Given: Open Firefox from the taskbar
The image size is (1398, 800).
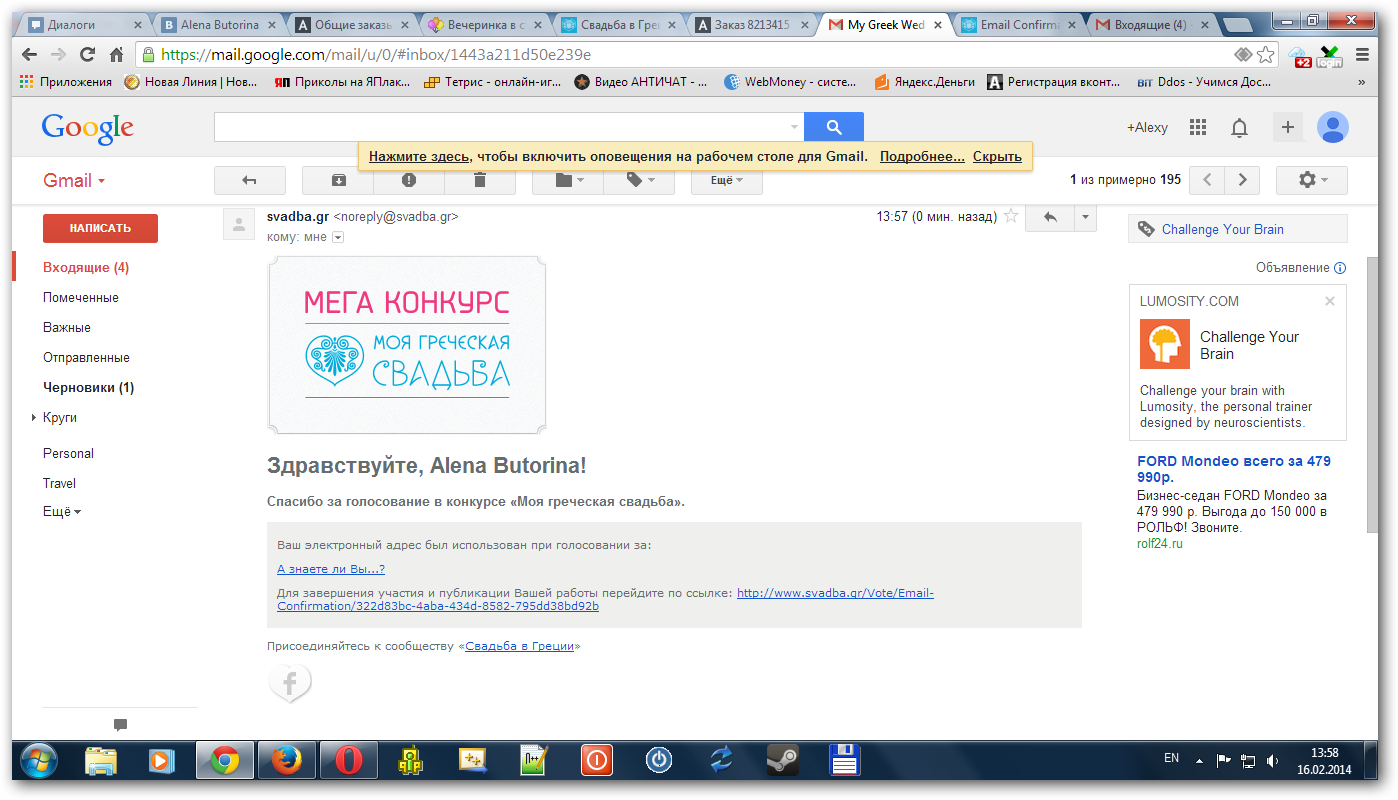Looking at the screenshot, I should point(287,761).
